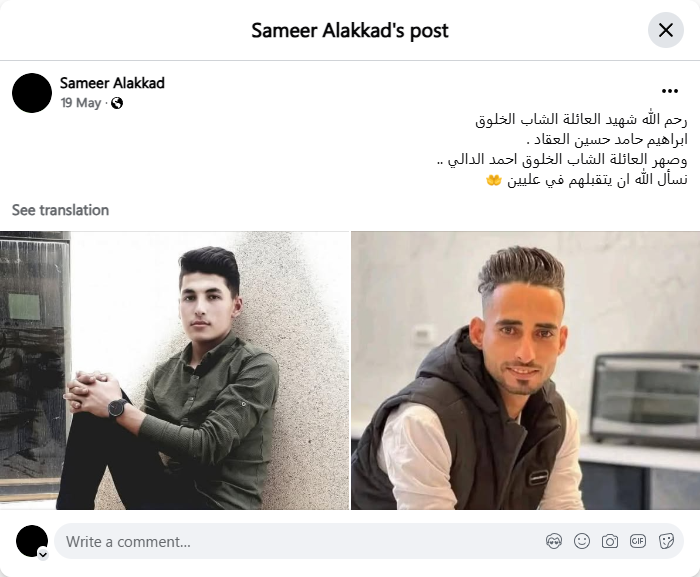Attach a photo with the camera icon
The width and height of the screenshot is (700, 577).
click(609, 541)
